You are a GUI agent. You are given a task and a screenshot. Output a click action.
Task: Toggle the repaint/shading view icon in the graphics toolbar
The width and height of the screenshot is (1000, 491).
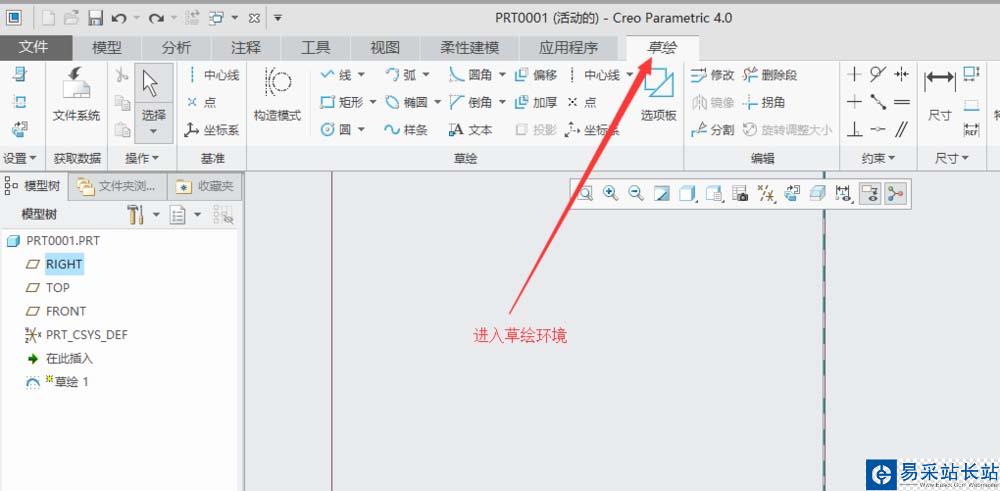point(662,193)
